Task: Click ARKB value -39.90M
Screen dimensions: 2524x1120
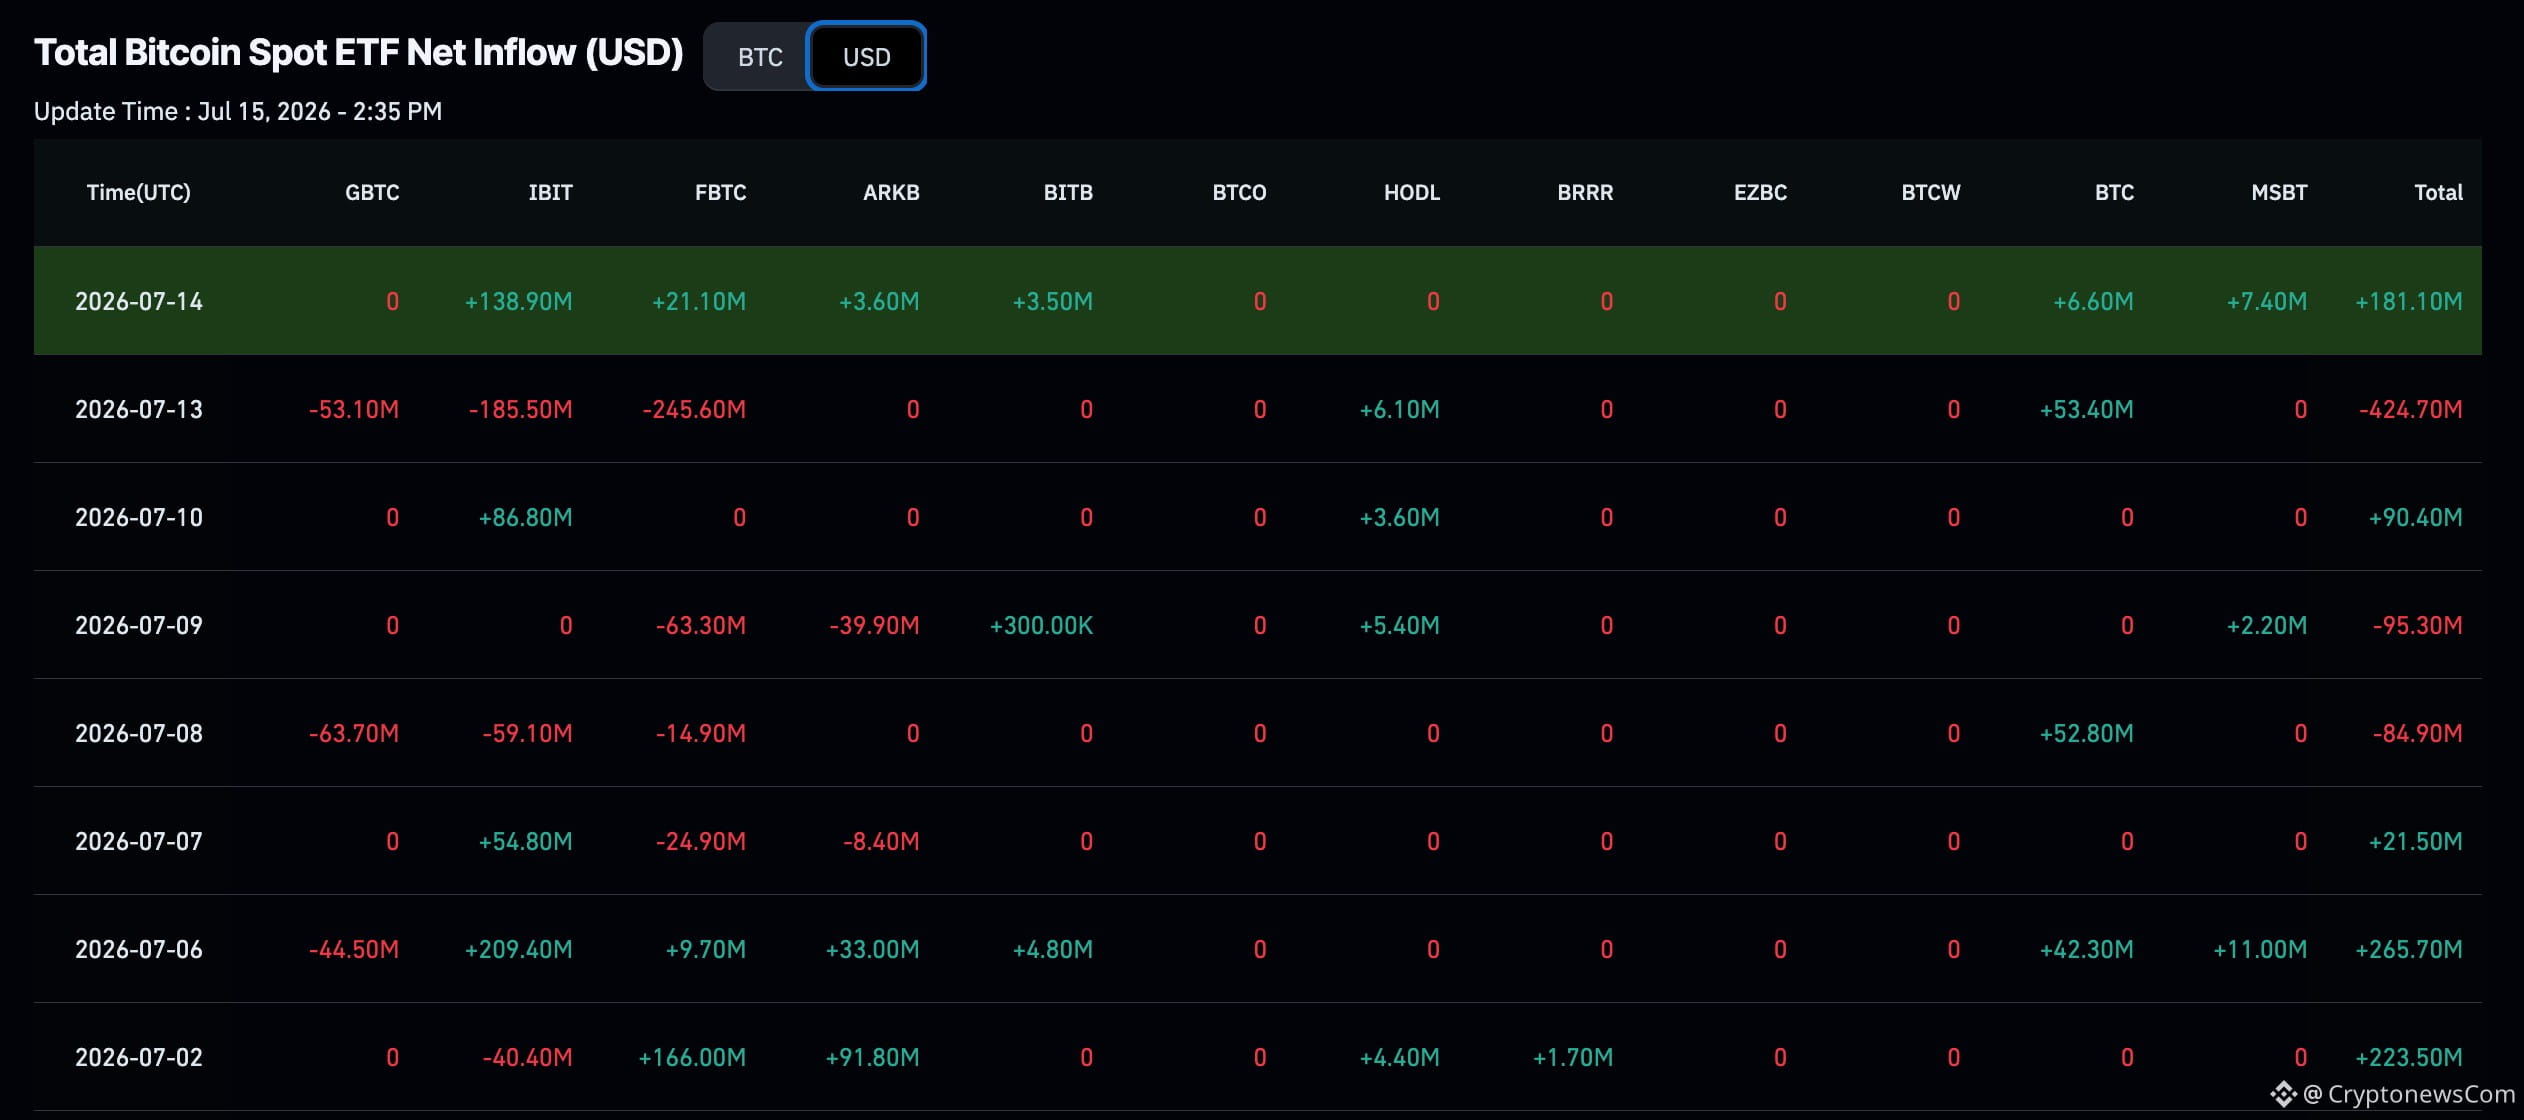Action: tap(874, 625)
